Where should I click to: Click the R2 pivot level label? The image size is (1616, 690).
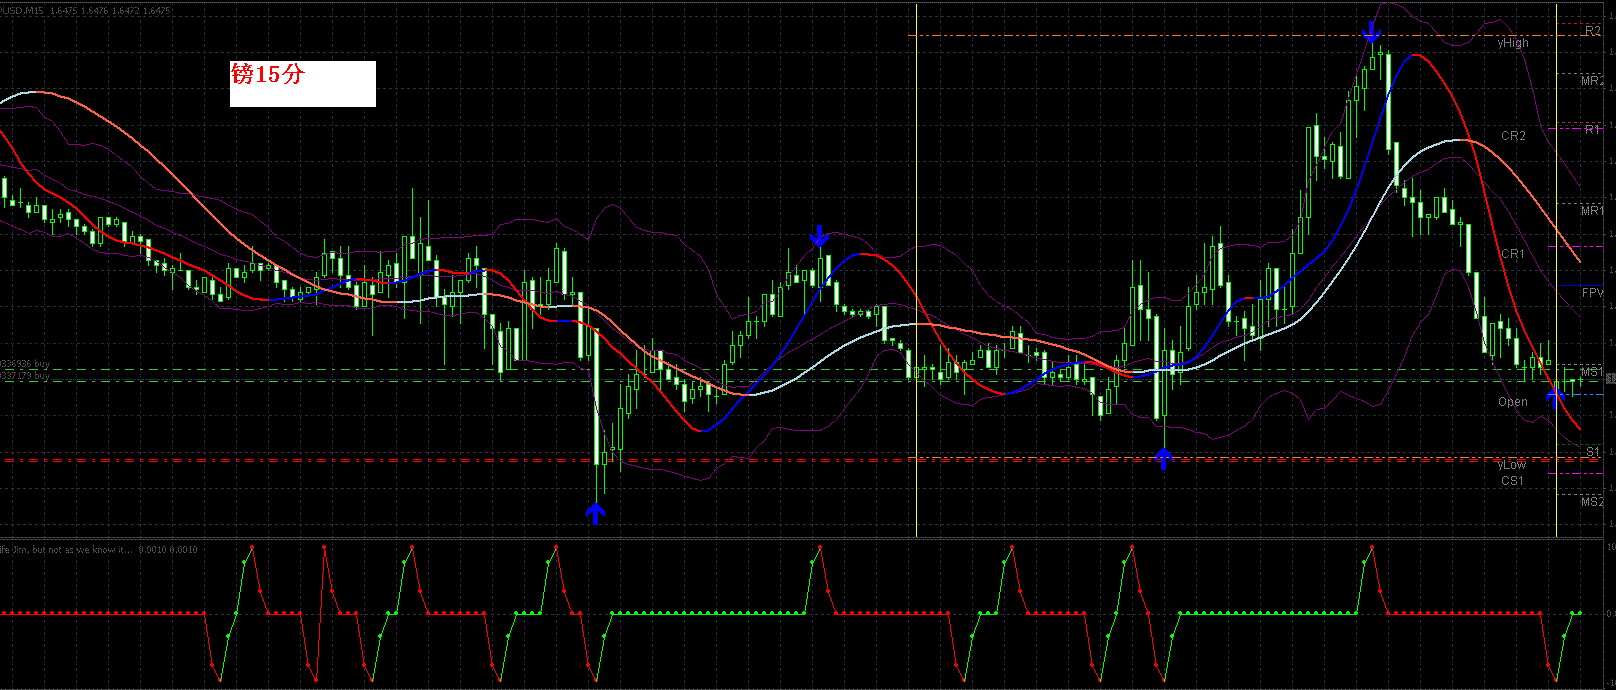(x=1592, y=32)
